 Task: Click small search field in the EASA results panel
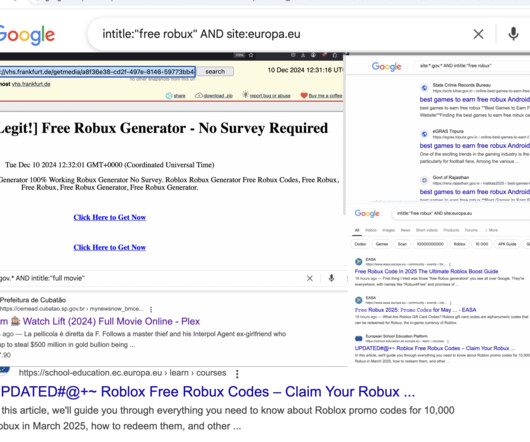[x=460, y=214]
